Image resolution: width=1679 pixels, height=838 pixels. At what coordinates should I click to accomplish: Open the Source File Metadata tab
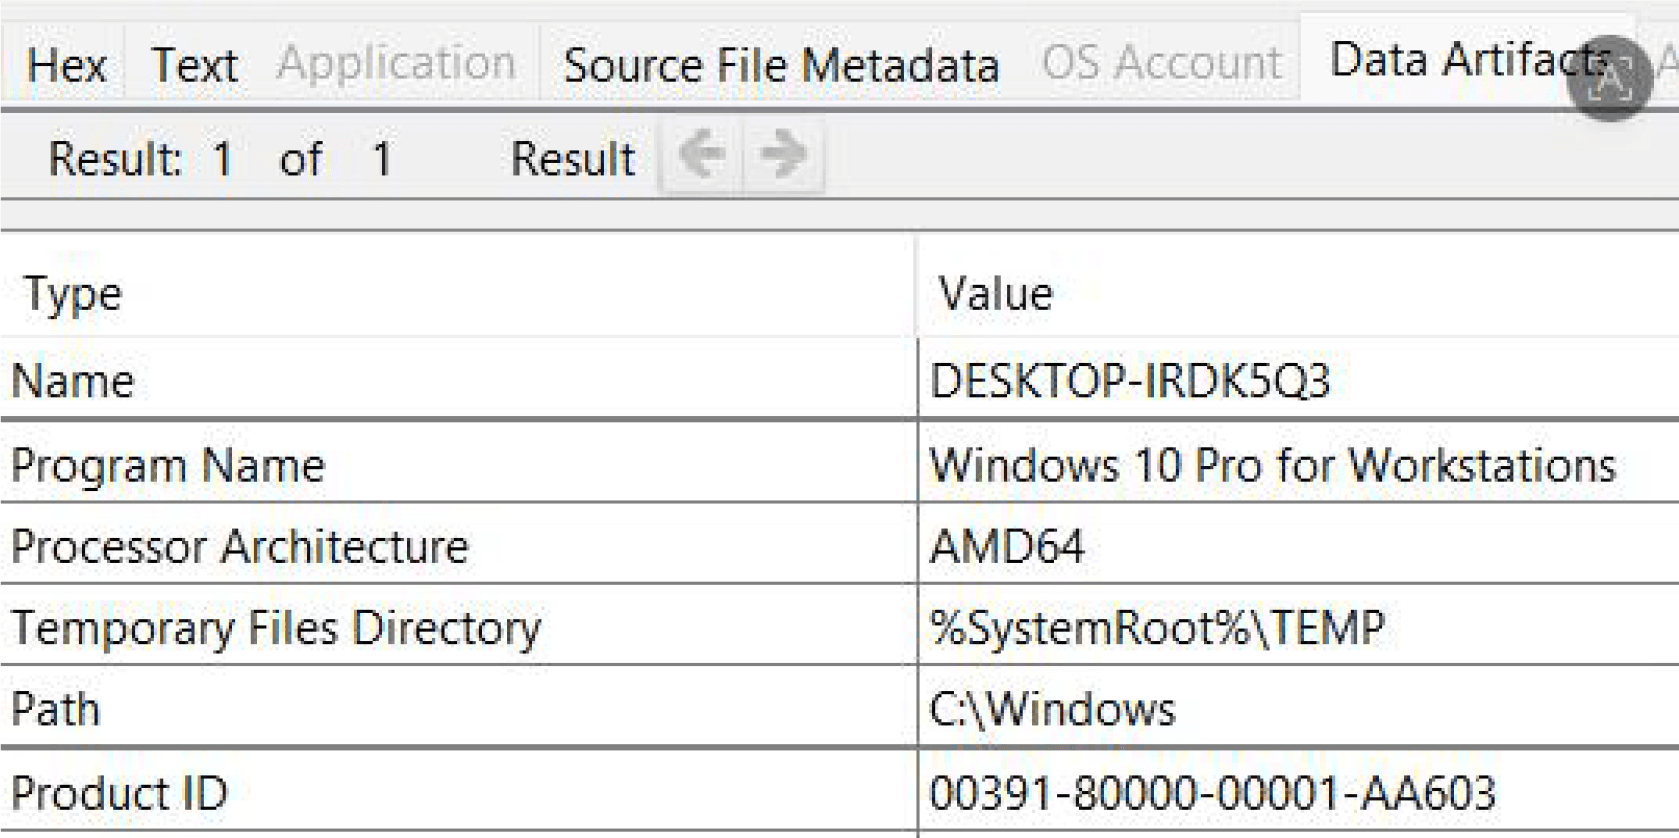click(x=781, y=66)
